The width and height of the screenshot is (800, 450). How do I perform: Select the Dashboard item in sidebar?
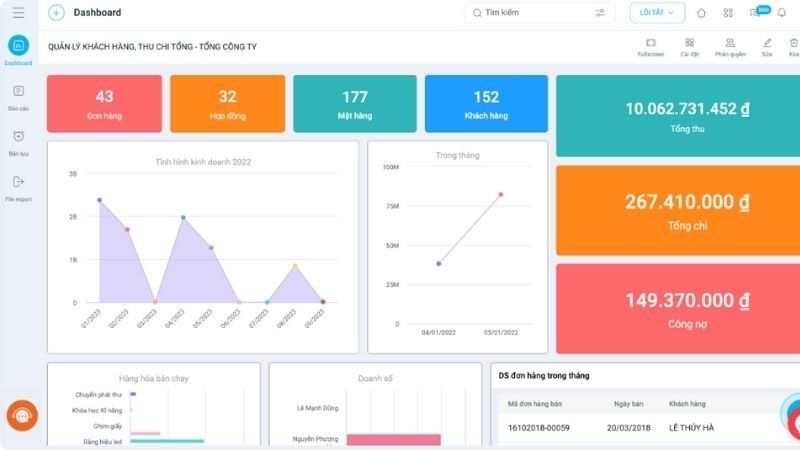click(x=18, y=49)
